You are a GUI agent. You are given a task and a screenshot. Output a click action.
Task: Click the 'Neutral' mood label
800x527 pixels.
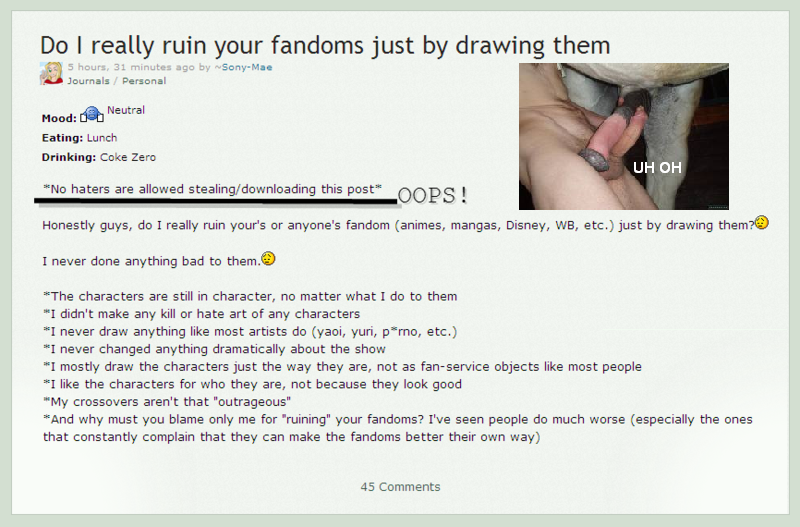click(x=126, y=110)
